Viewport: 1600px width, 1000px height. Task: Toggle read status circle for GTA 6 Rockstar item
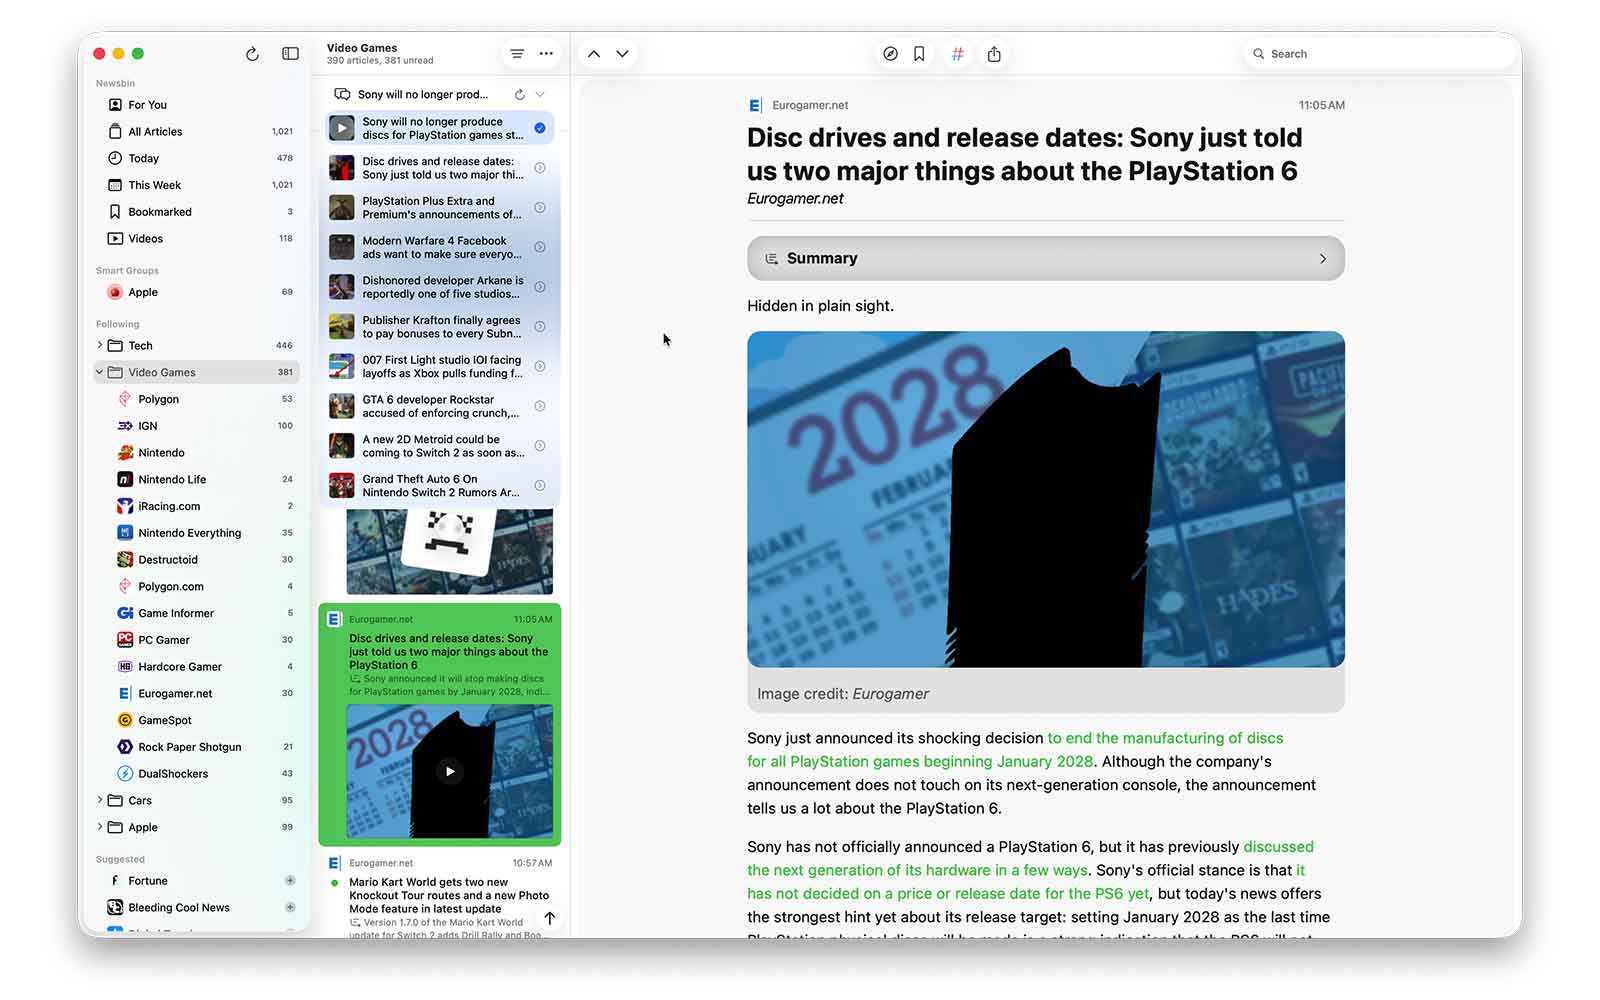click(540, 406)
